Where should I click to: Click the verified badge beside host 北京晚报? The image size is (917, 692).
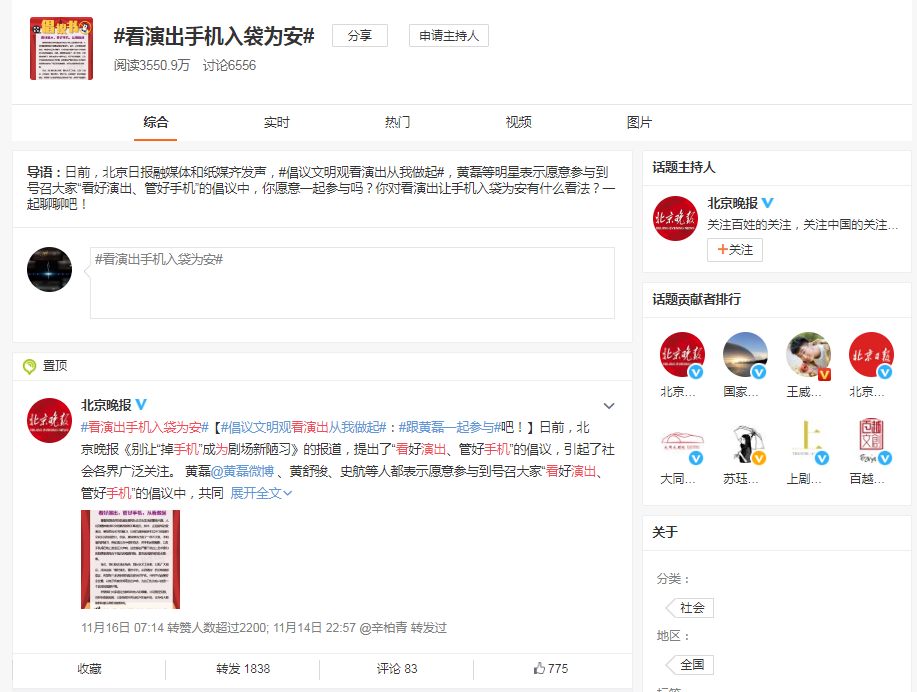767,203
